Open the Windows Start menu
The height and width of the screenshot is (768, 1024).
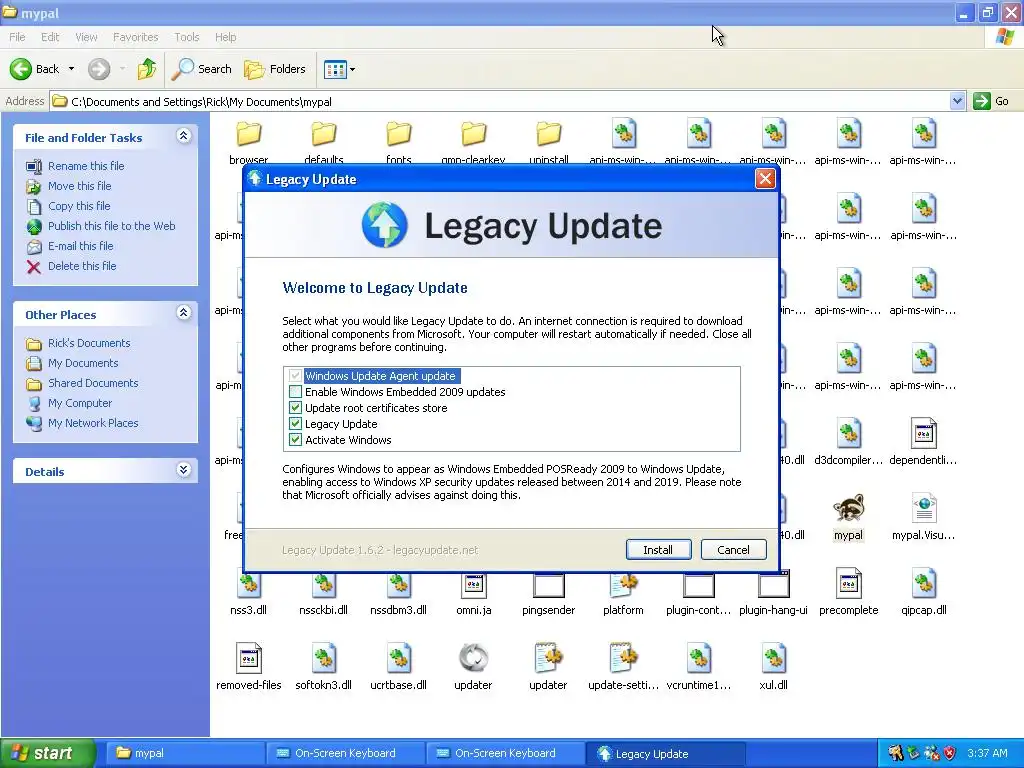pos(48,753)
